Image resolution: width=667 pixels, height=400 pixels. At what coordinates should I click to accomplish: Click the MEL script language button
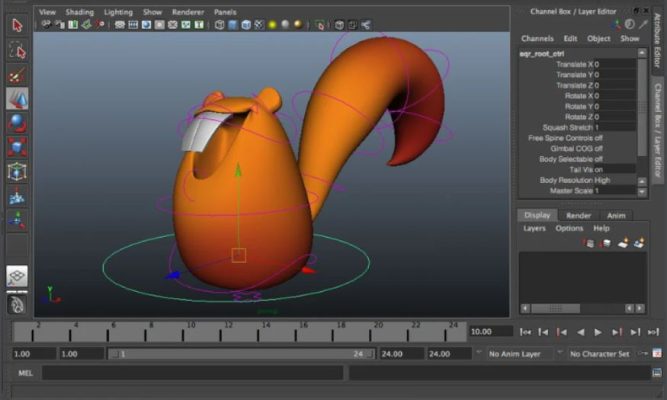pos(26,373)
